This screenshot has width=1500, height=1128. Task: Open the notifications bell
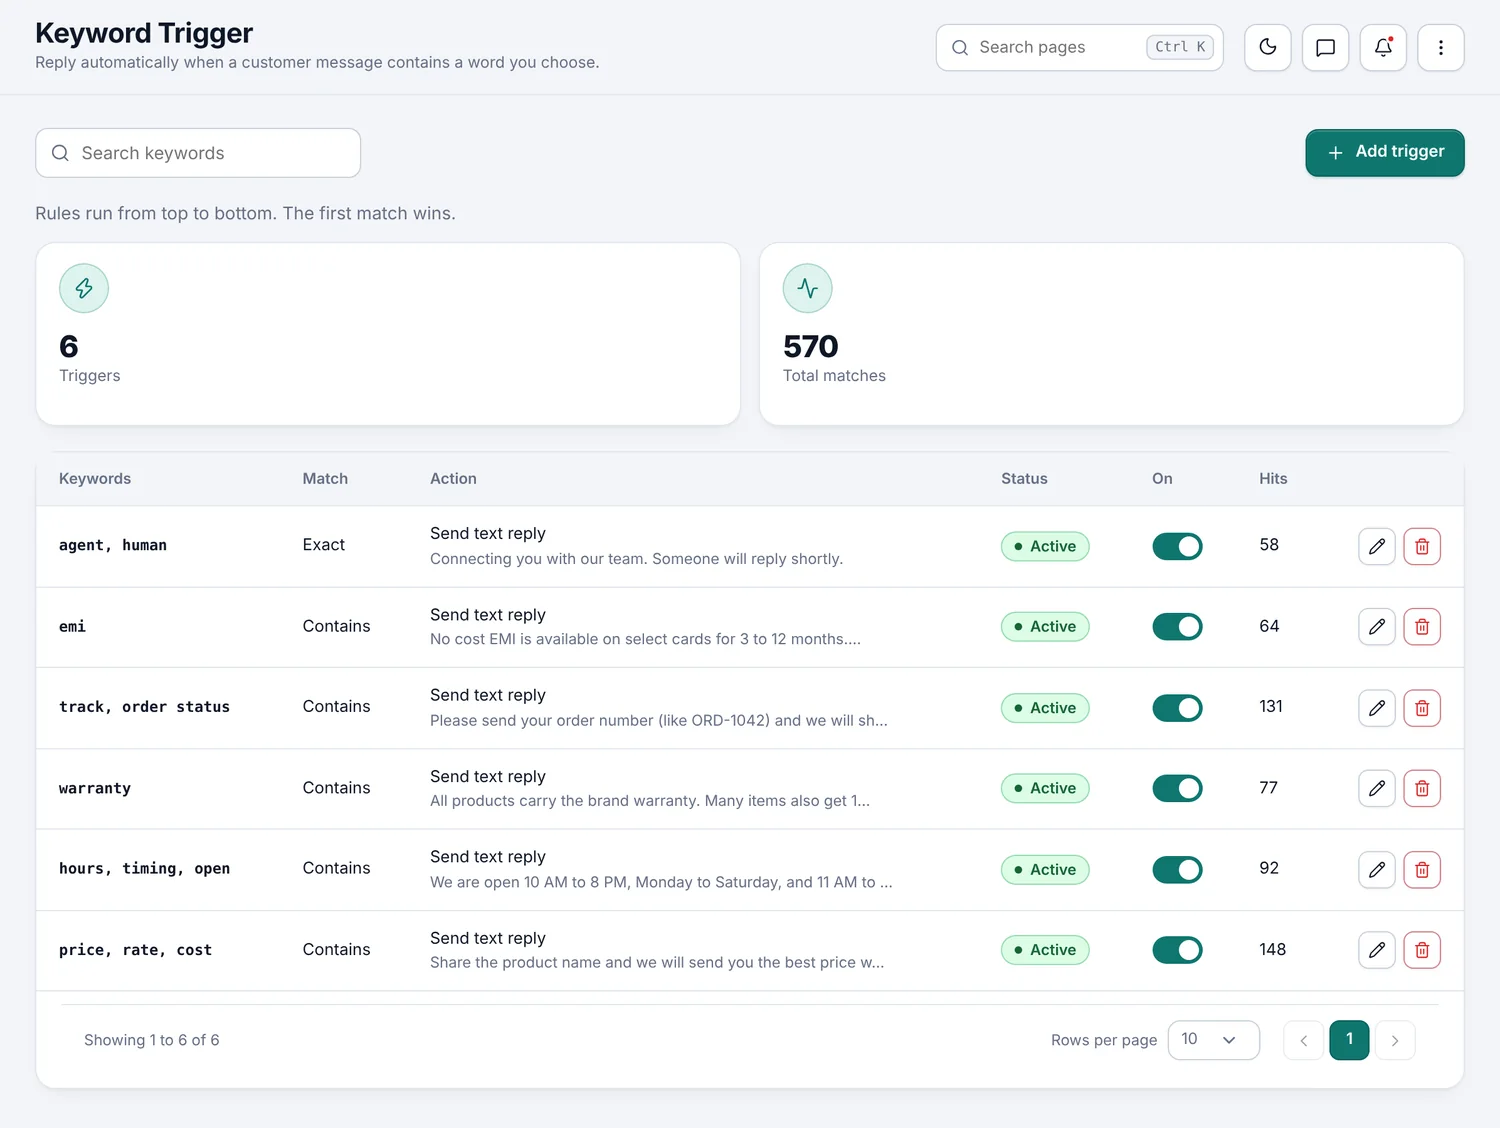(1383, 47)
